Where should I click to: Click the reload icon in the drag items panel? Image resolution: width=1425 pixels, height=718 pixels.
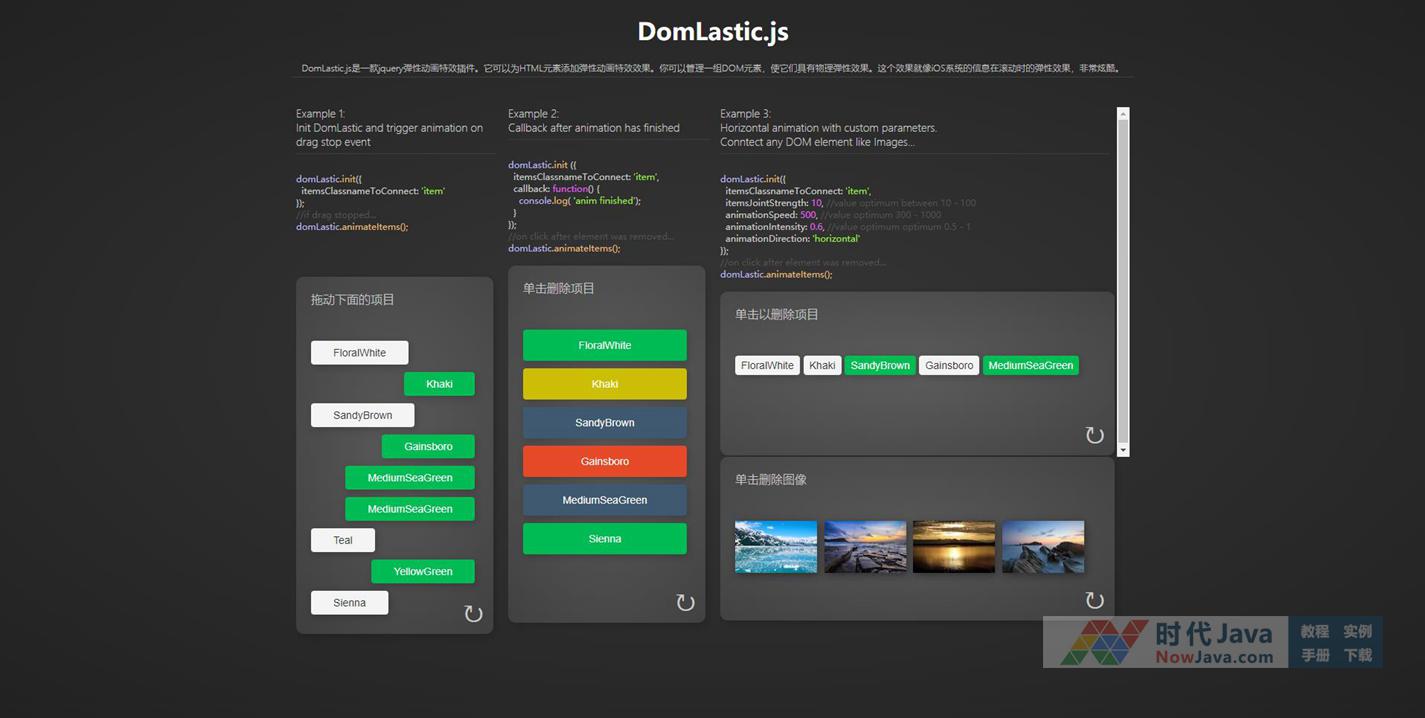pos(473,614)
